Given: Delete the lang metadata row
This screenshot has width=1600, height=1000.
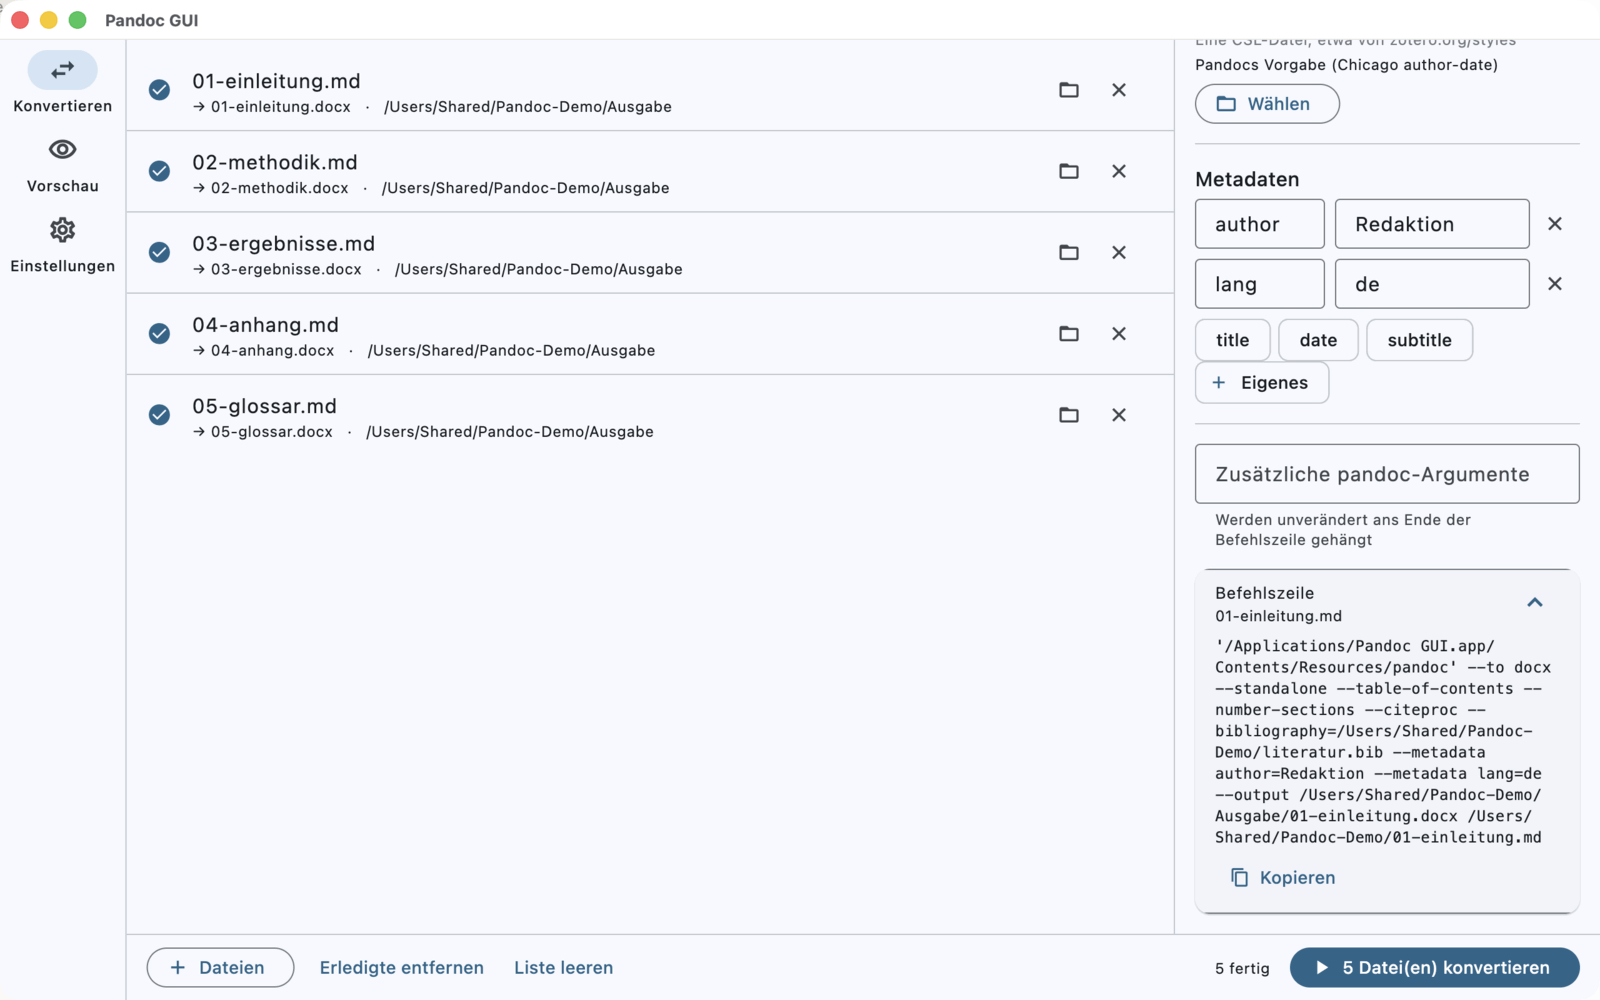Looking at the screenshot, I should click(x=1555, y=284).
